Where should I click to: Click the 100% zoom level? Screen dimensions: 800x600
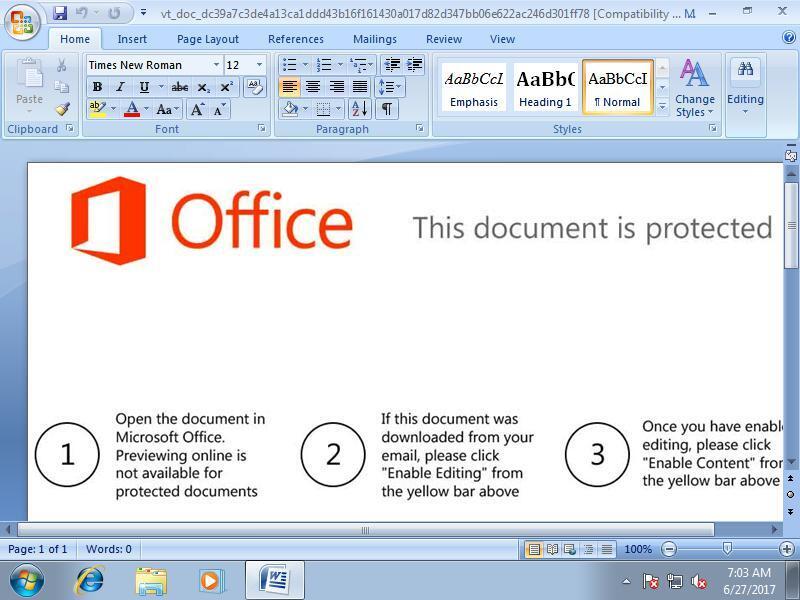(638, 549)
